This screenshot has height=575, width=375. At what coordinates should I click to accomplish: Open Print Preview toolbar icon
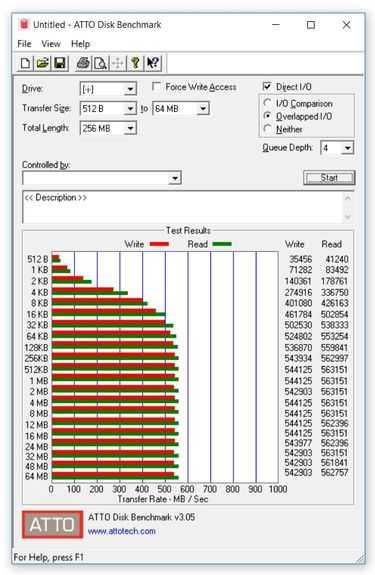click(x=100, y=63)
